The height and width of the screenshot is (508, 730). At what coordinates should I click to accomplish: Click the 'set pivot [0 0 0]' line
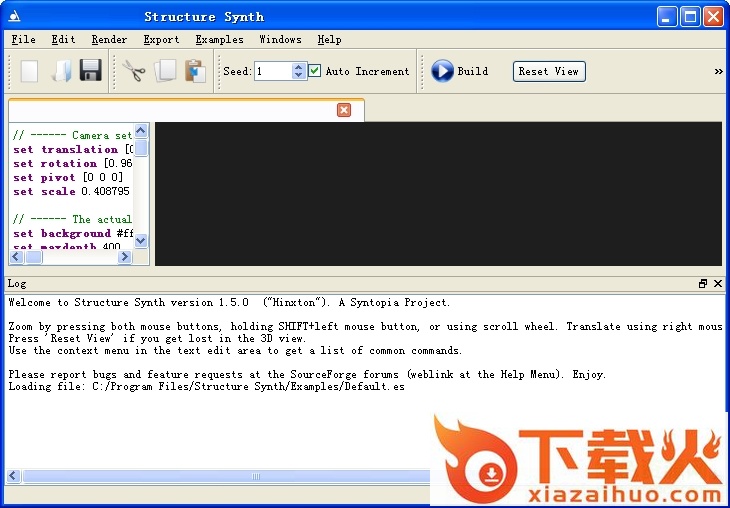click(x=68, y=177)
